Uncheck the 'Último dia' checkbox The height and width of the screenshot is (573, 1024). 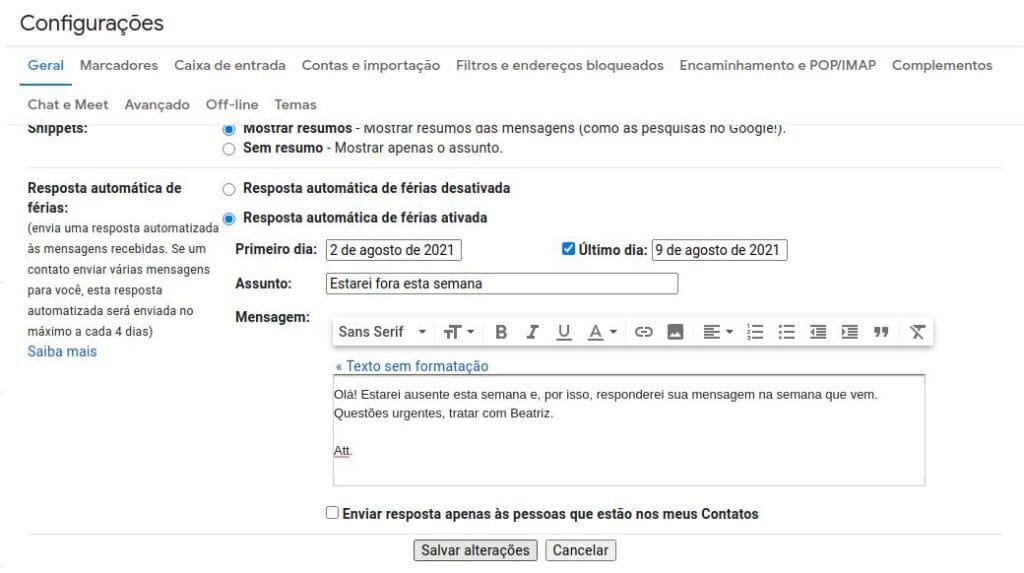click(x=568, y=248)
